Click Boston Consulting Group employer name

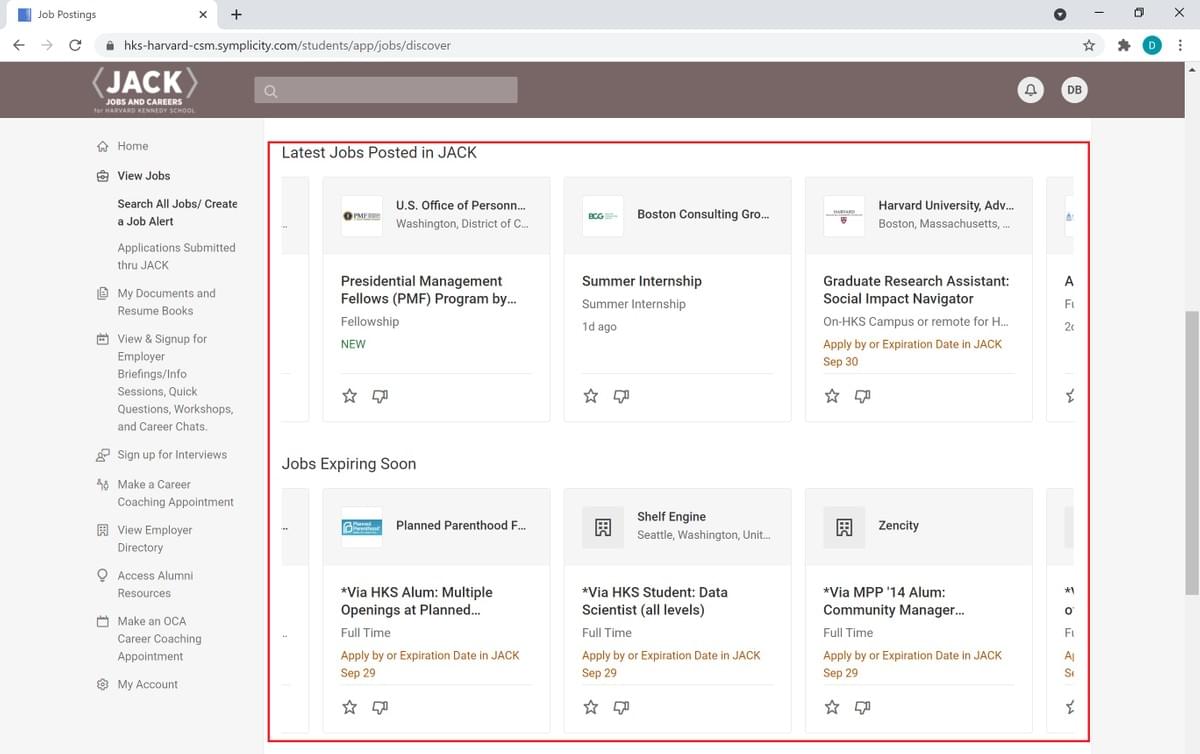click(703, 215)
